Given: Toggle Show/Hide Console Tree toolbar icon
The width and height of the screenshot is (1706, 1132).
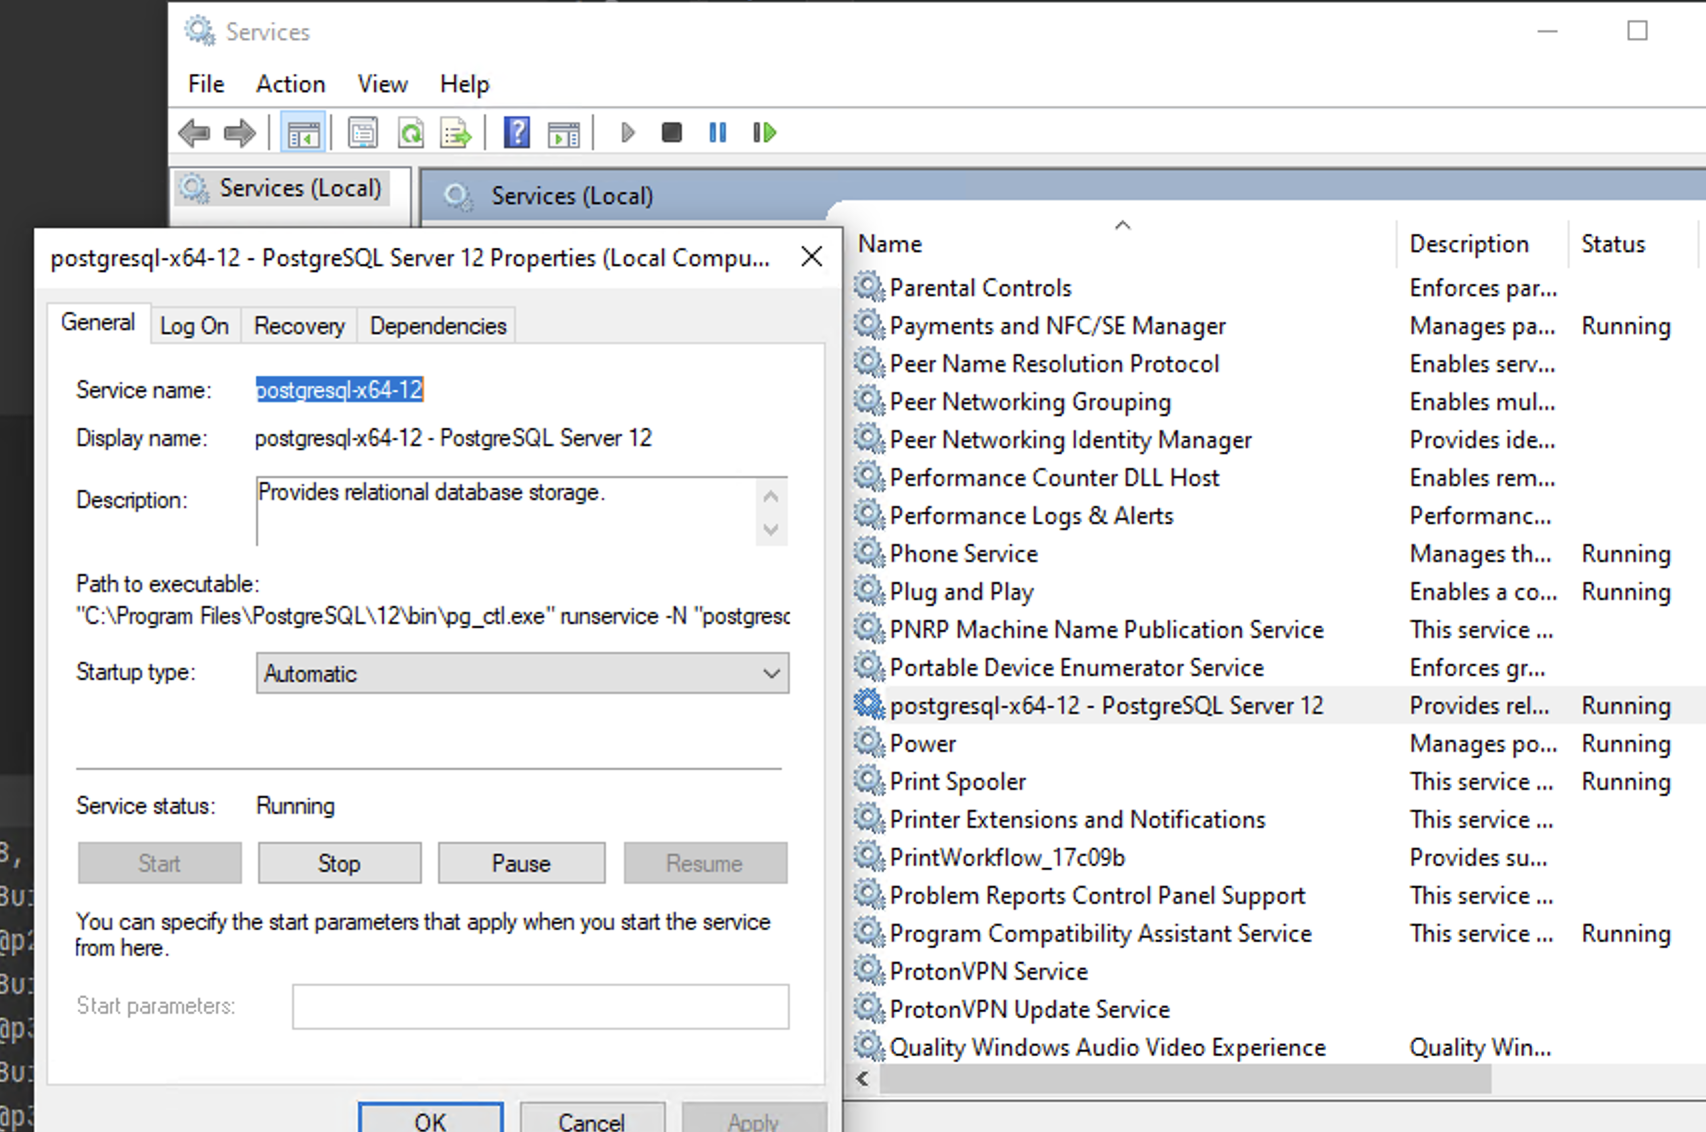Looking at the screenshot, I should click(304, 133).
